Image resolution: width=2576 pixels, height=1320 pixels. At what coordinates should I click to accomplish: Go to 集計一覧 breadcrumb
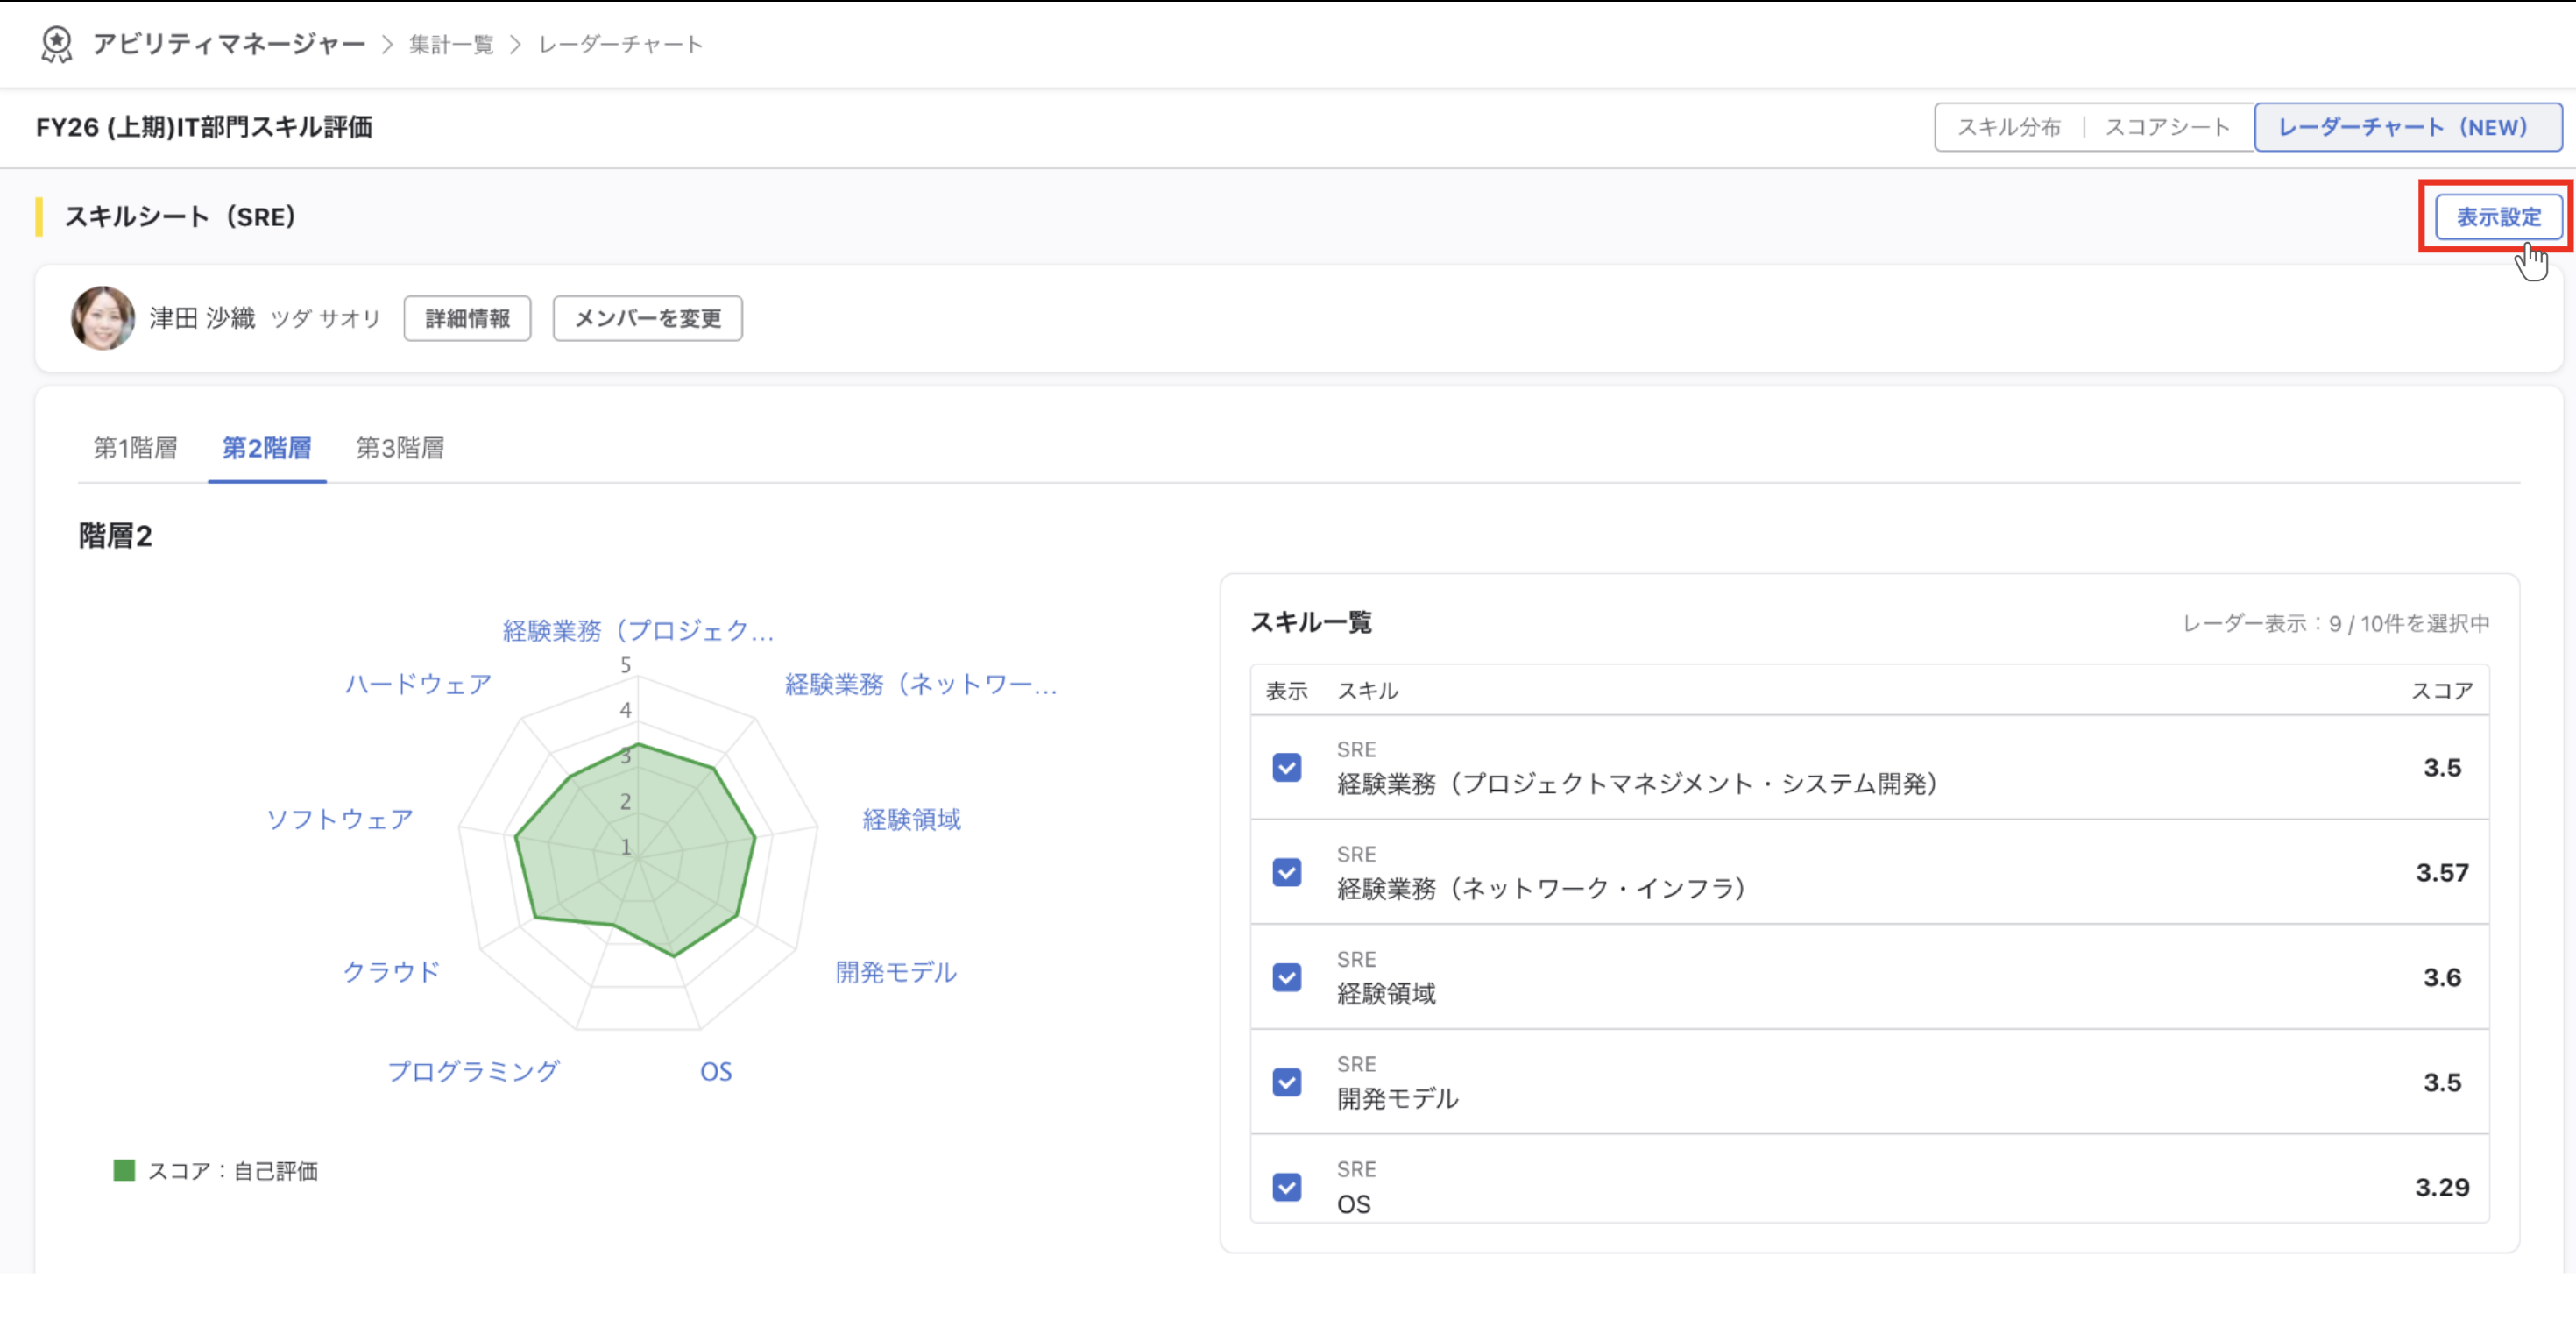click(451, 44)
